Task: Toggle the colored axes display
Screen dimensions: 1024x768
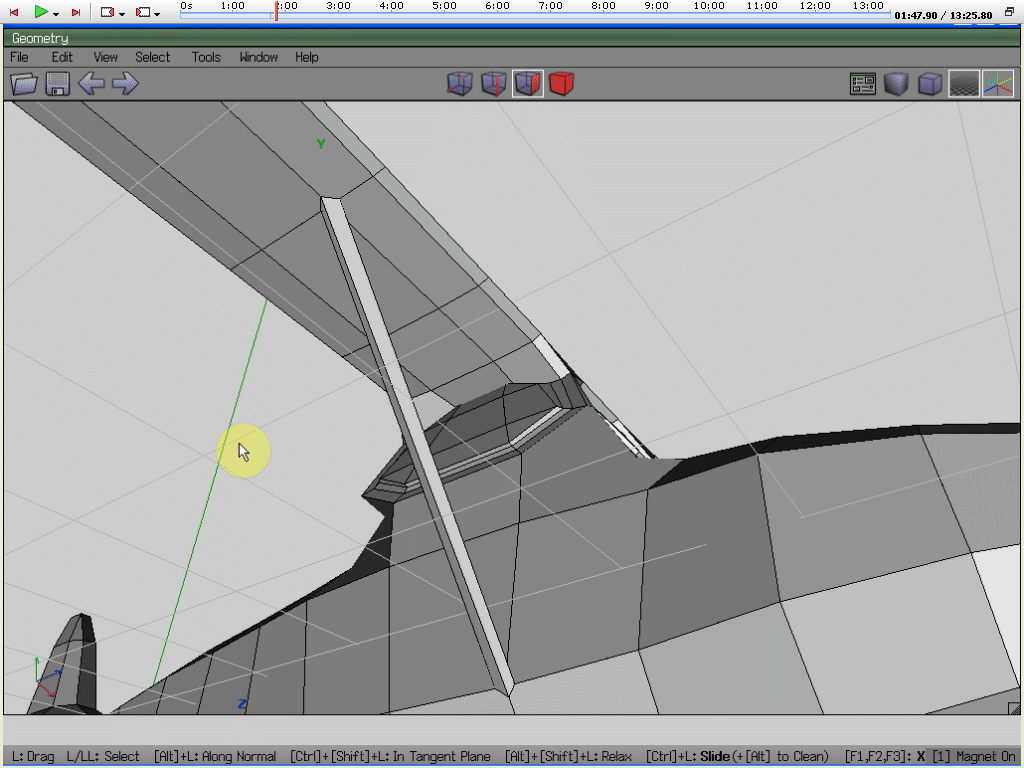Action: (x=997, y=84)
